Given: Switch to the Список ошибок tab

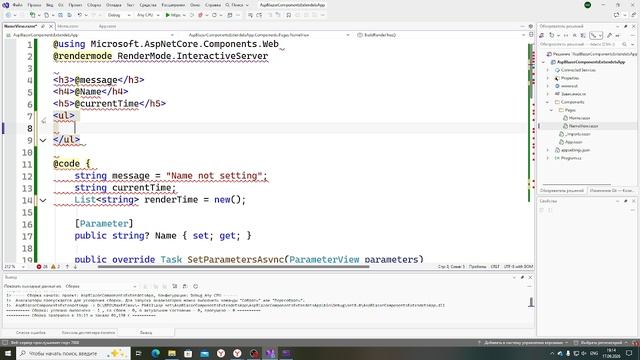Looking at the screenshot, I should tap(31, 333).
